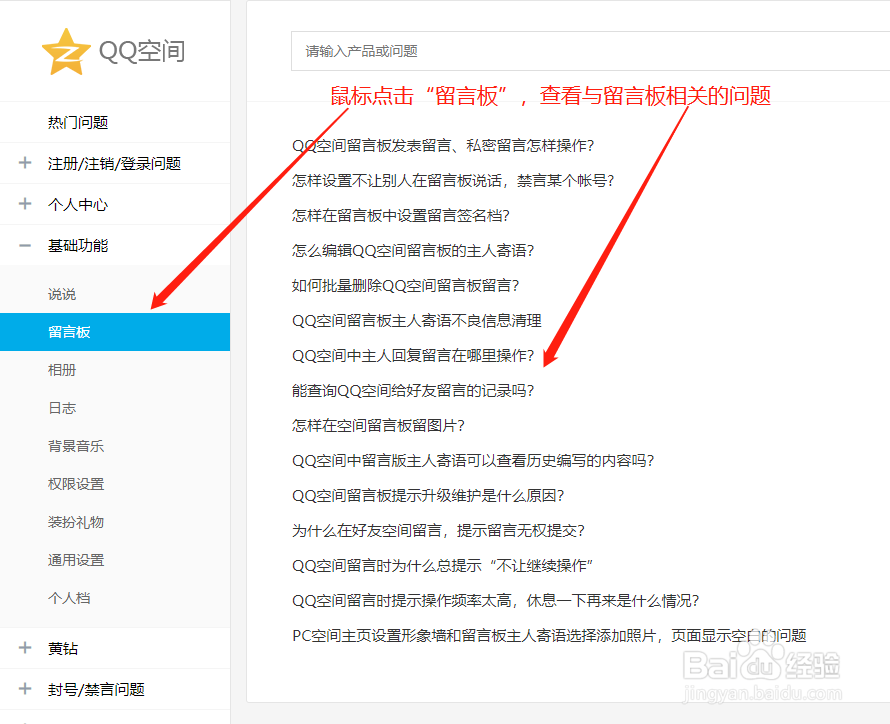The width and height of the screenshot is (890, 724).
Task: Select 相册 in the sidebar
Action: click(x=62, y=370)
